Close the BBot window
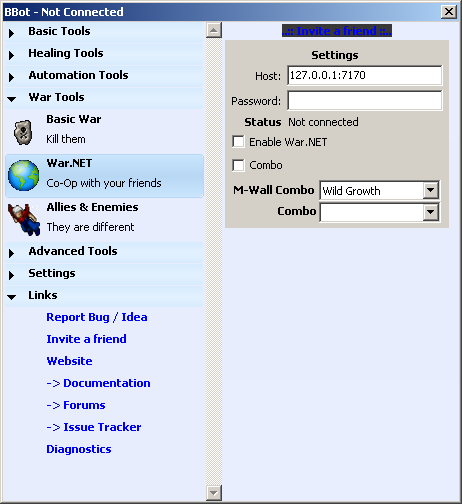This screenshot has width=462, height=504. point(449,12)
